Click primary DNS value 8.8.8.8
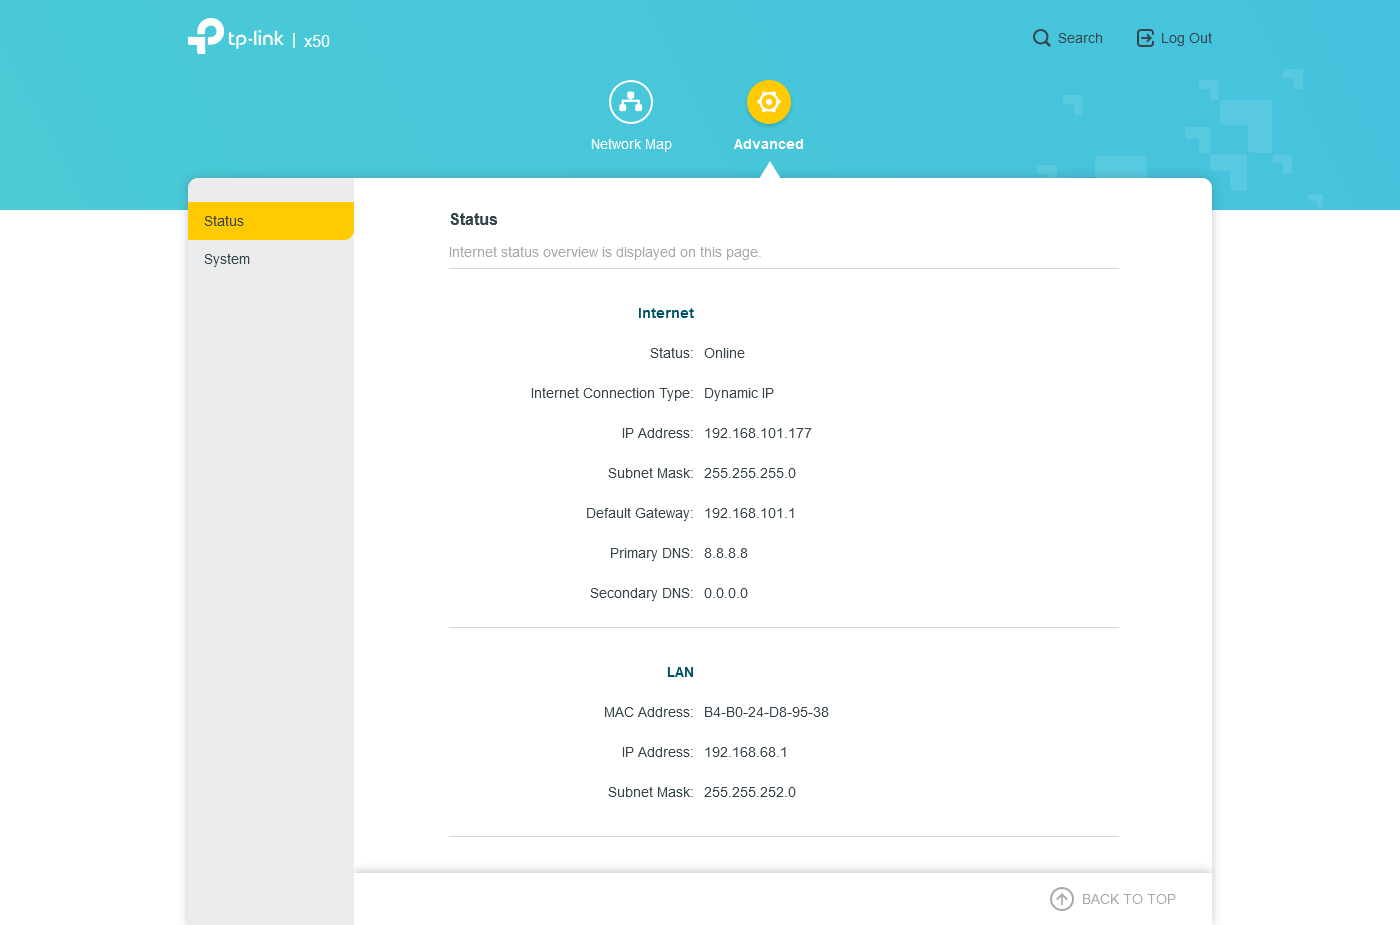The height and width of the screenshot is (925, 1400). coord(726,553)
